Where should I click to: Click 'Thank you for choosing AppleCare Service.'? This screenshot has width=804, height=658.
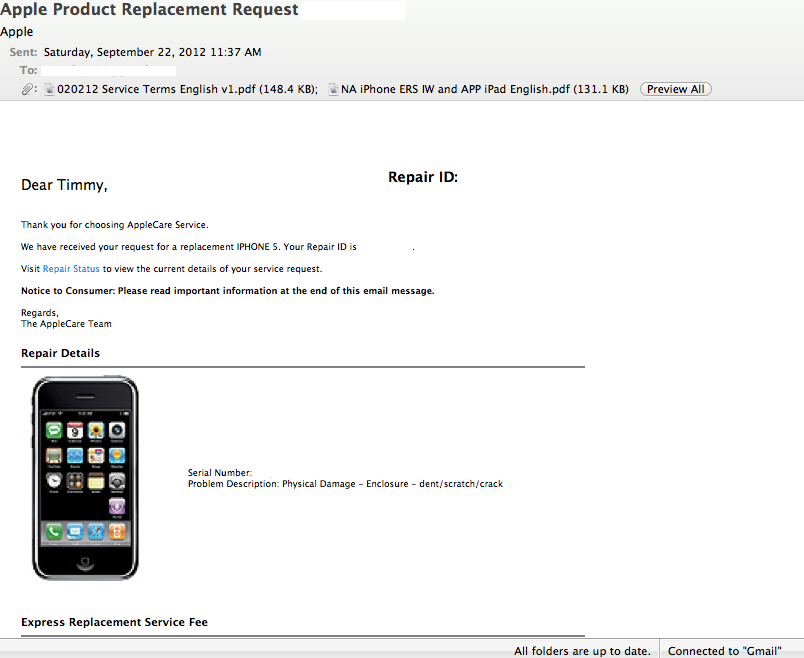(115, 225)
